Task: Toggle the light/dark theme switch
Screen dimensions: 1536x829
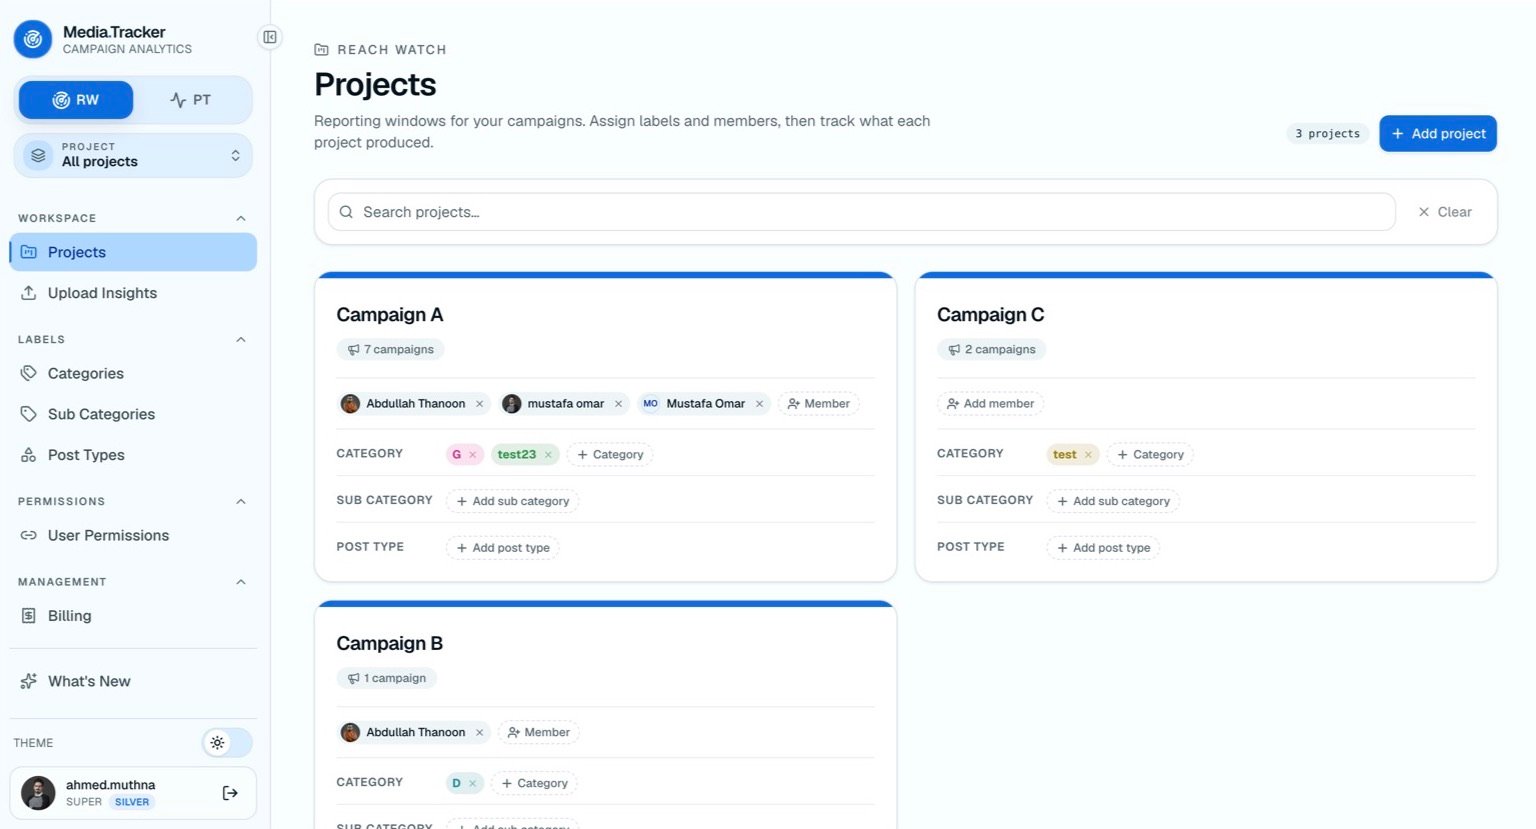Action: (227, 743)
